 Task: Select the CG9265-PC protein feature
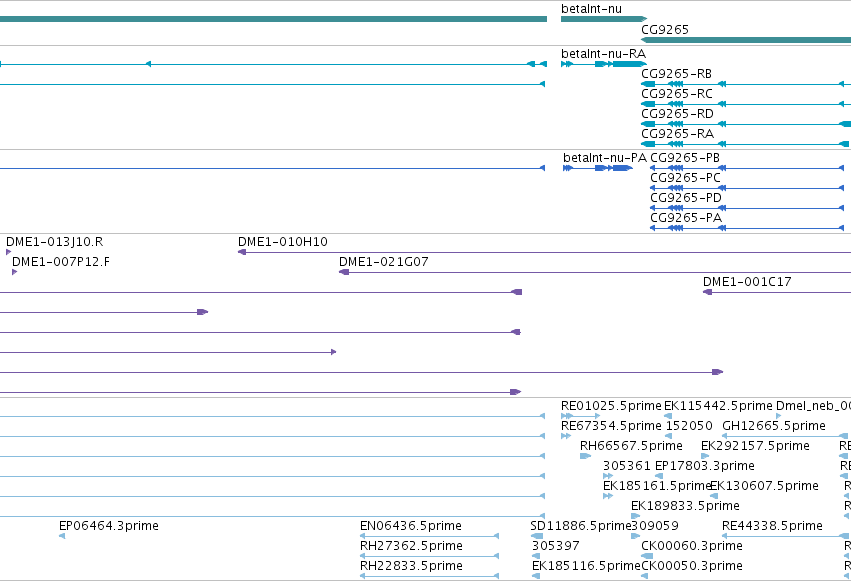click(747, 188)
